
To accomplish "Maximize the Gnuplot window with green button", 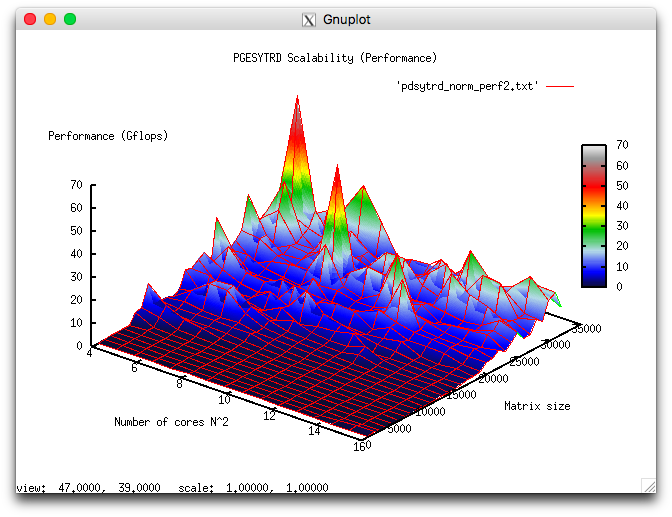I will (70, 19).
